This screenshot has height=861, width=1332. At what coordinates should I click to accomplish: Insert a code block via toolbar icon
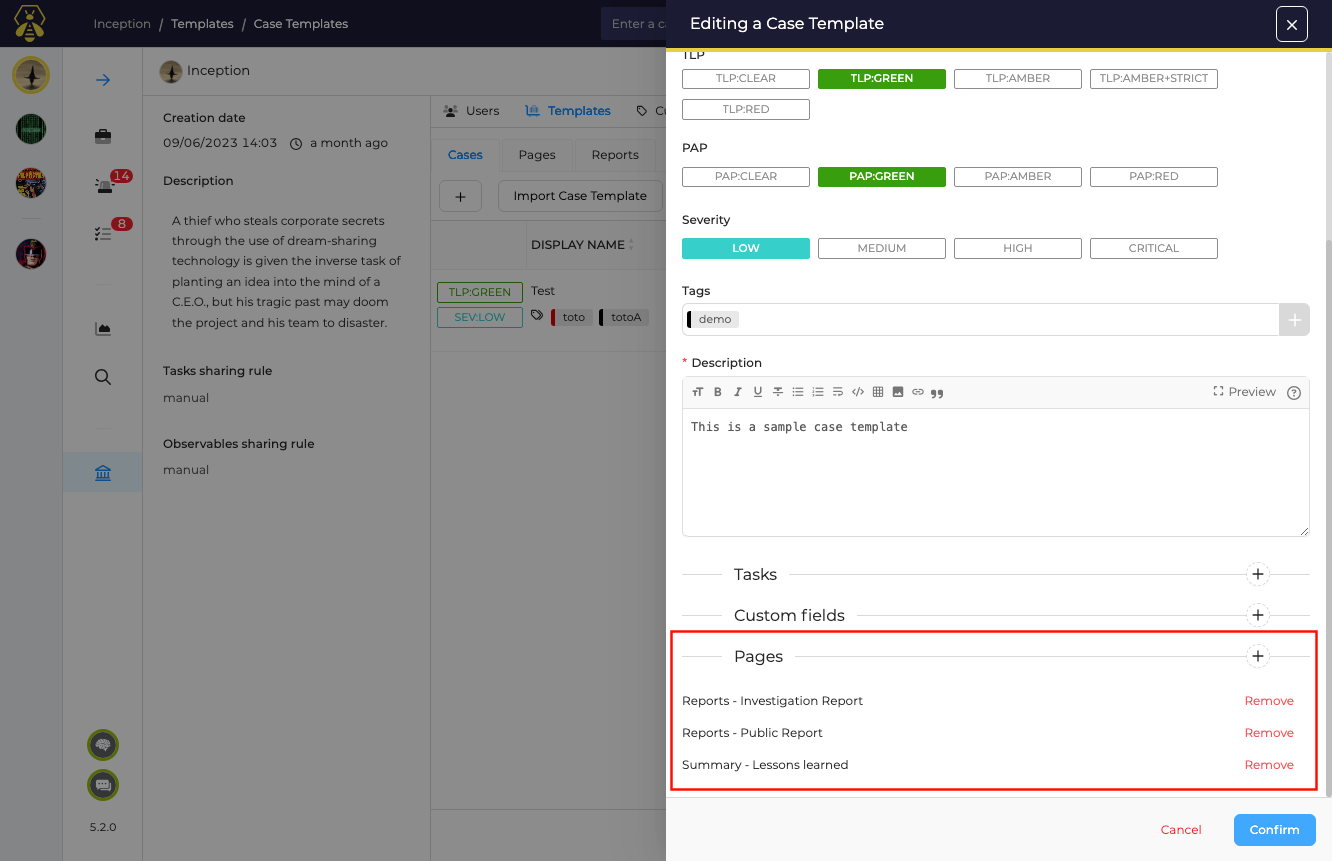pyautogui.click(x=858, y=392)
